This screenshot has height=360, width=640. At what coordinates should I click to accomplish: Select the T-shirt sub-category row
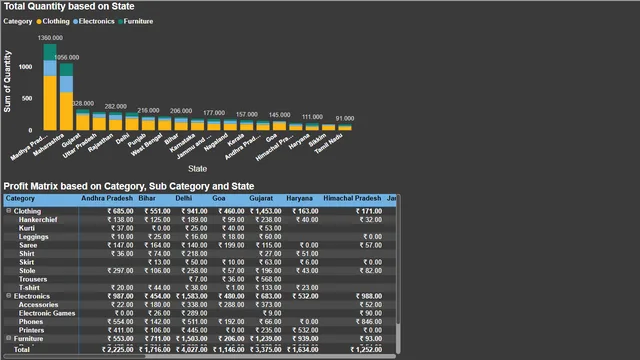point(29,288)
